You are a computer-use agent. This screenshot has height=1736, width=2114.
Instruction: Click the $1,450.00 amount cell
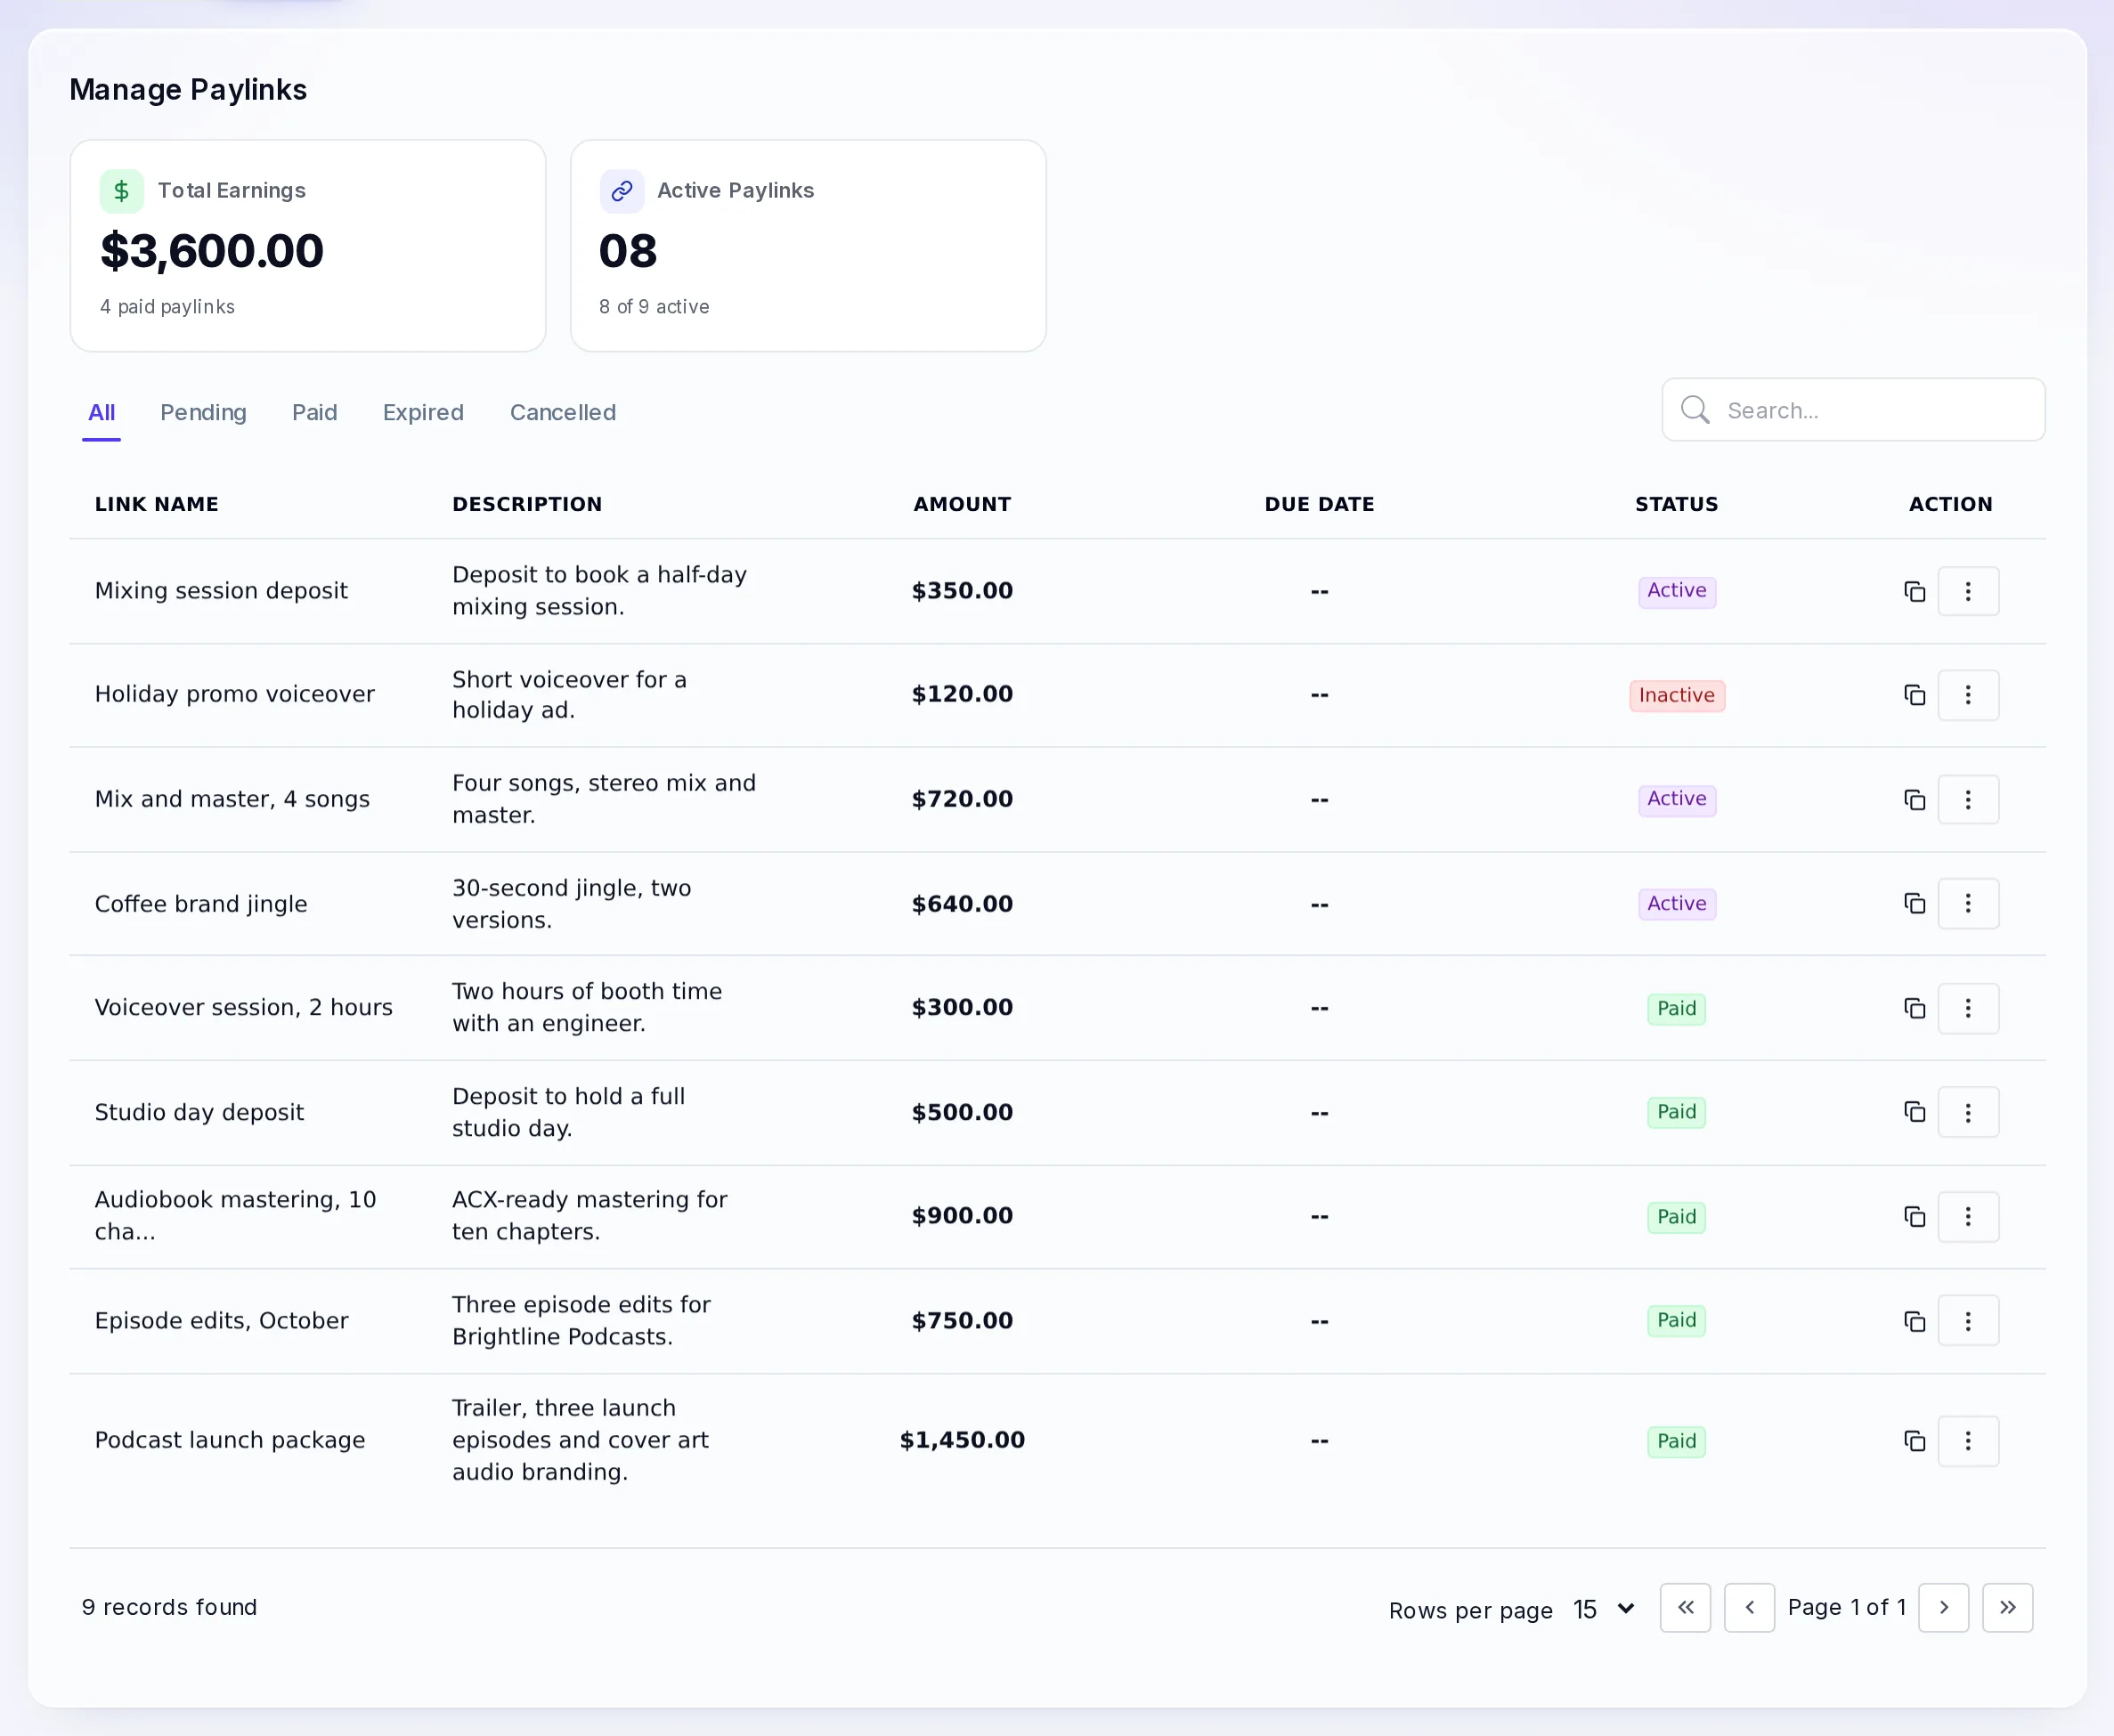click(962, 1440)
